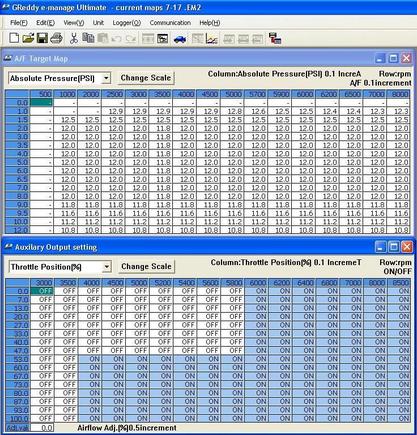Click 11.8 cell at 2.0 PSI, 3500 rpm
The height and width of the screenshot is (435, 417).
(161, 128)
